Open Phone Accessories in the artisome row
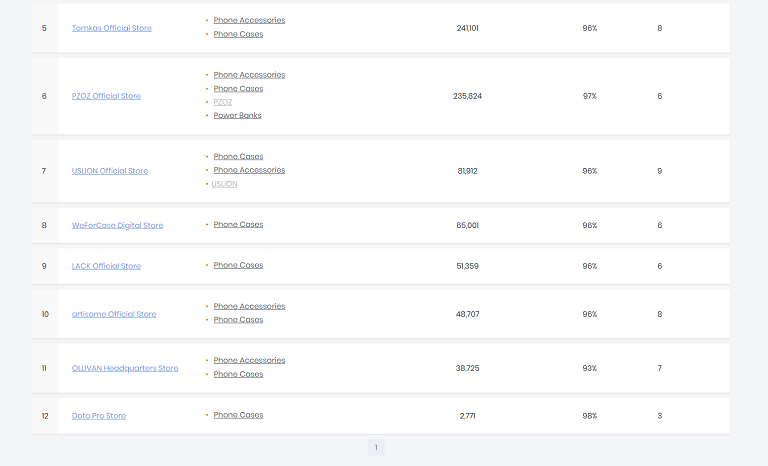Screen dimensions: 768x466 point(249,306)
